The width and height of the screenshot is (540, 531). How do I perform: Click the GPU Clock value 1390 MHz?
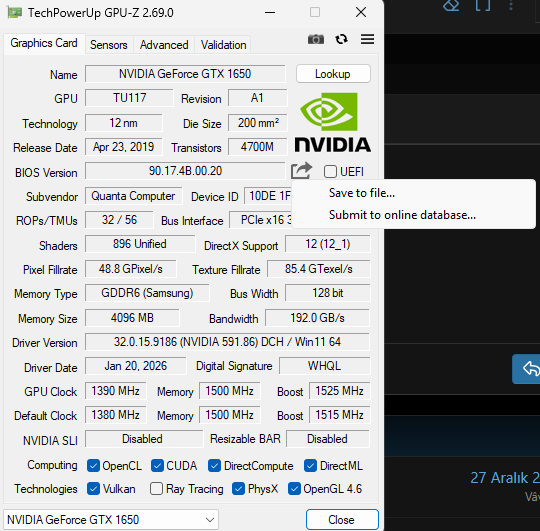pyautogui.click(x=115, y=391)
